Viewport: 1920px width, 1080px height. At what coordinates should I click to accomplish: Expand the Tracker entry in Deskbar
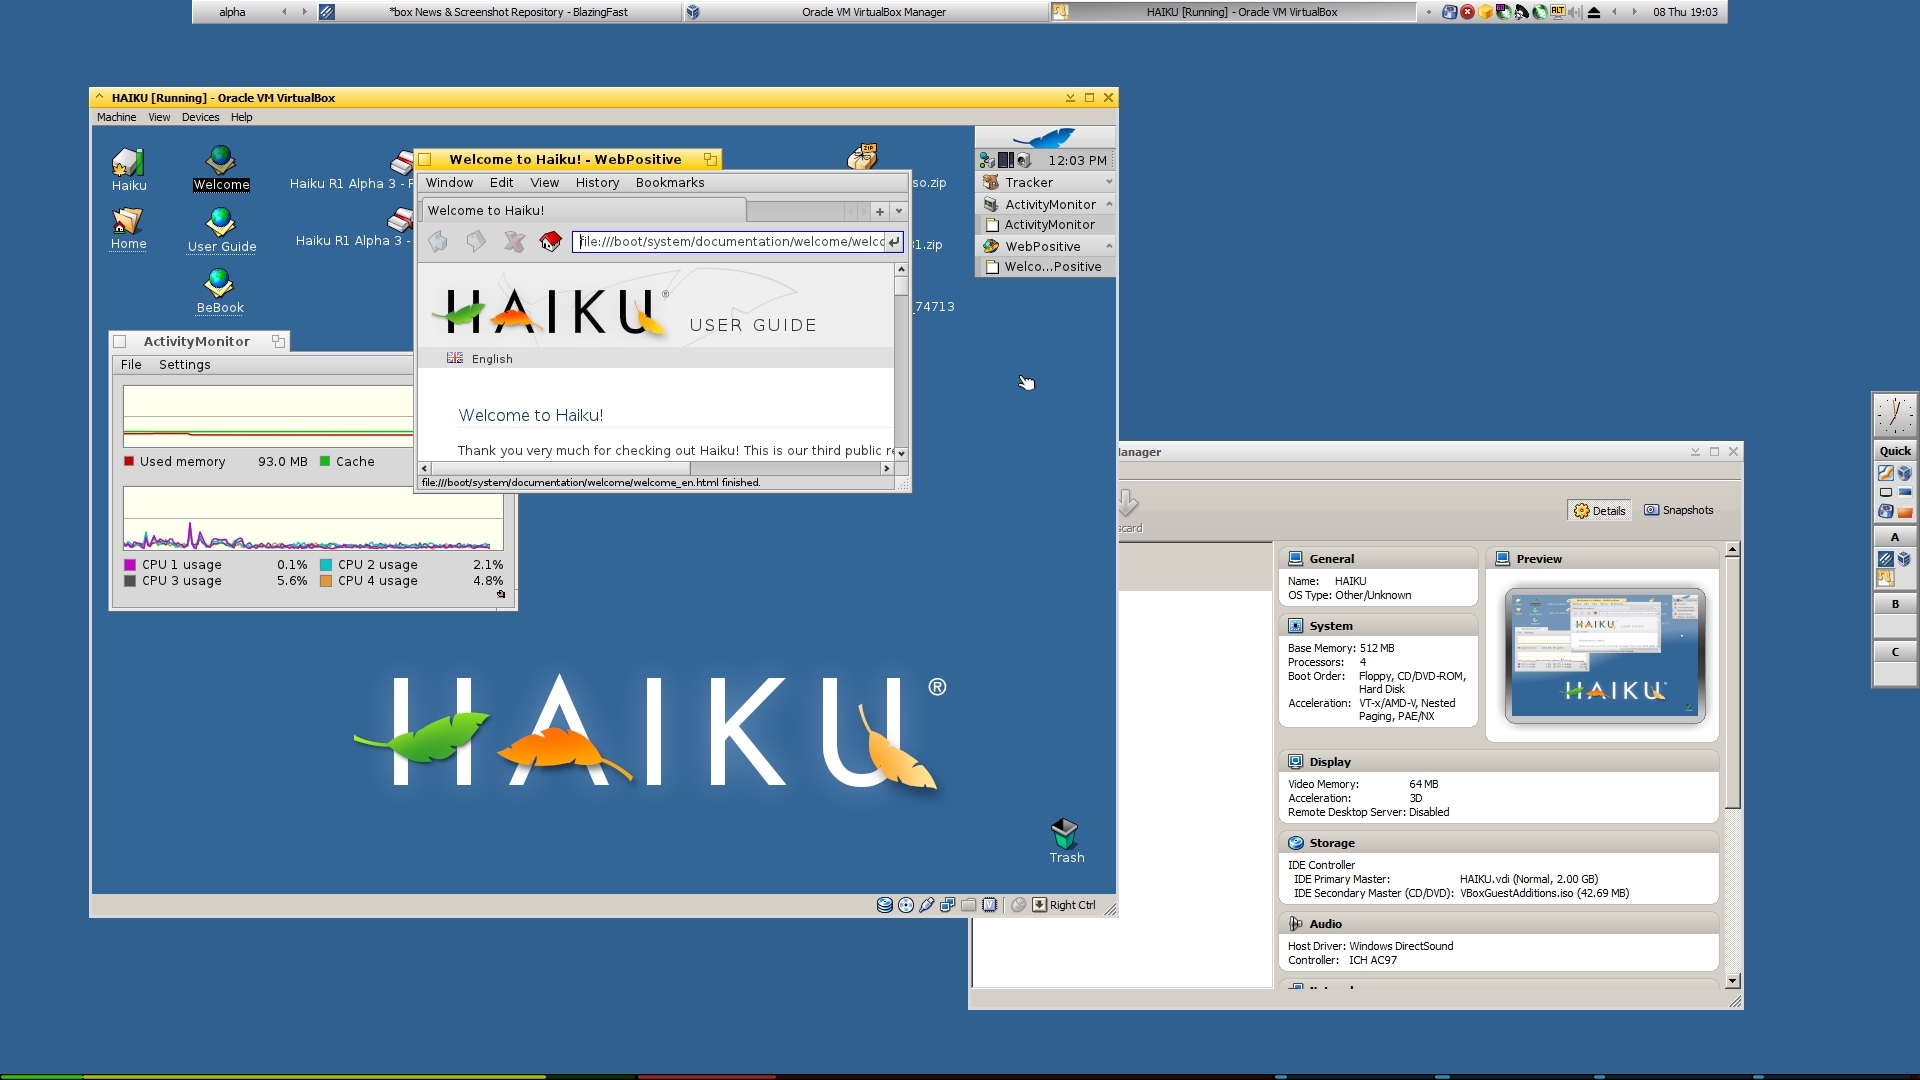coord(1109,183)
